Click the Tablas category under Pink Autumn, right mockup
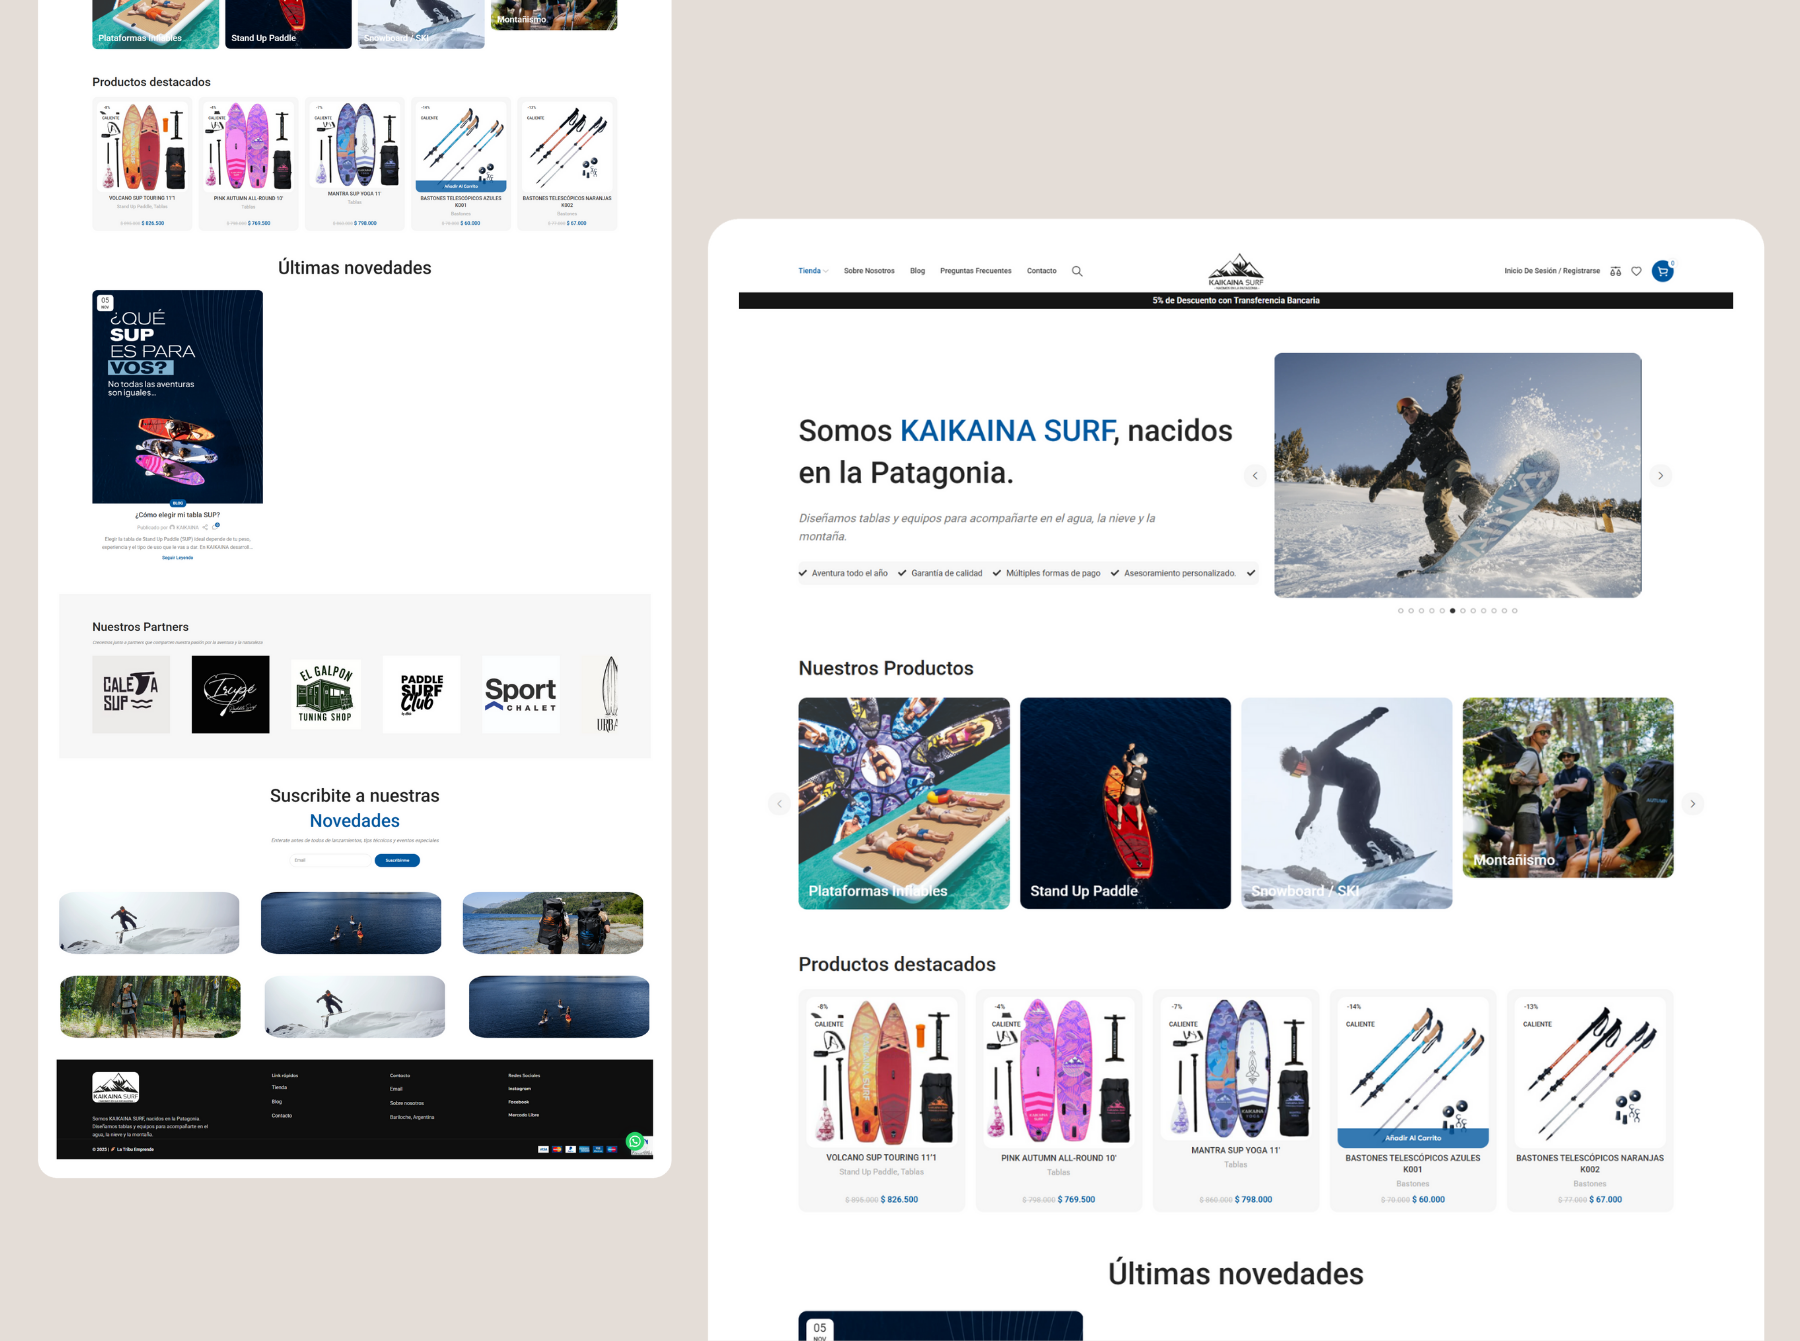 pyautogui.click(x=1058, y=1172)
